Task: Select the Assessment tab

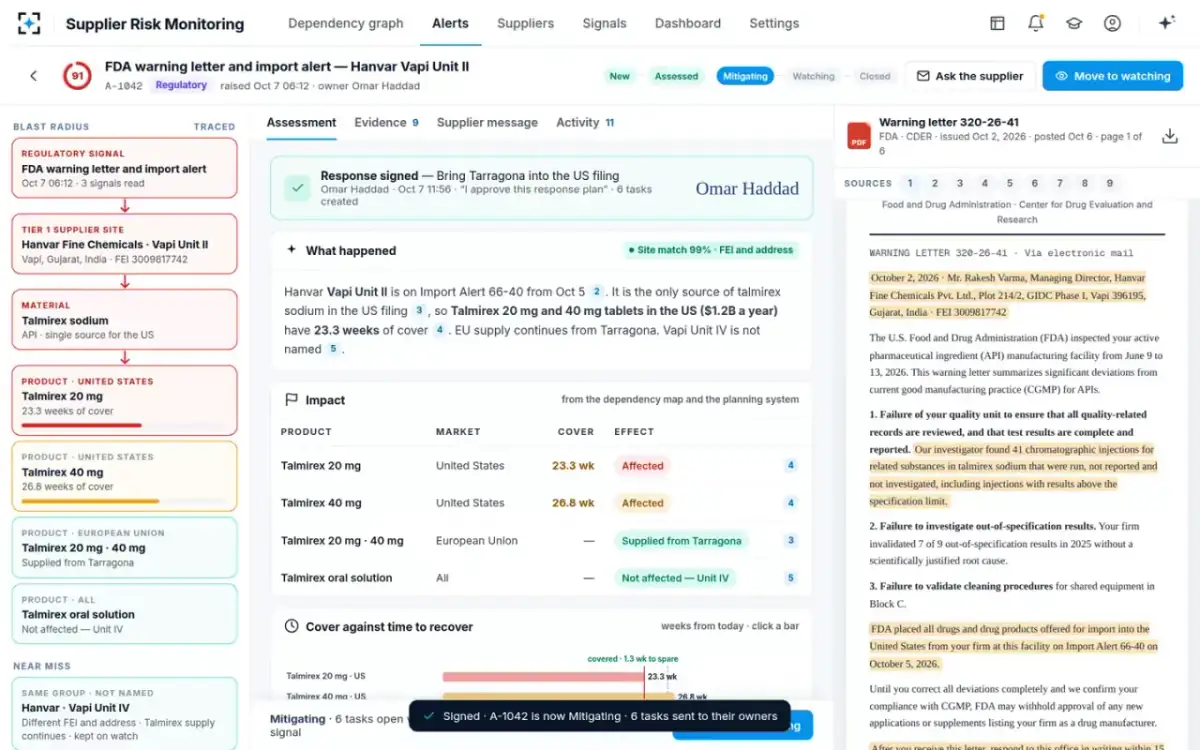Action: (x=301, y=122)
